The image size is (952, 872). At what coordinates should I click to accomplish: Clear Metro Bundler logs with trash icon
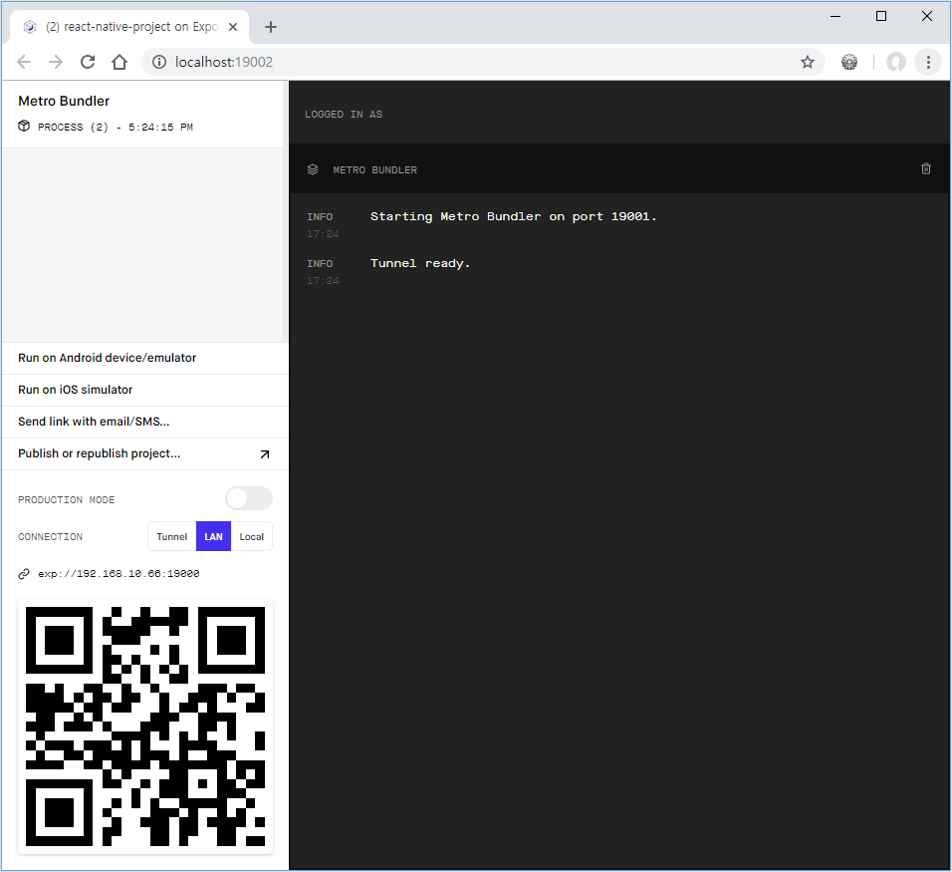(925, 169)
